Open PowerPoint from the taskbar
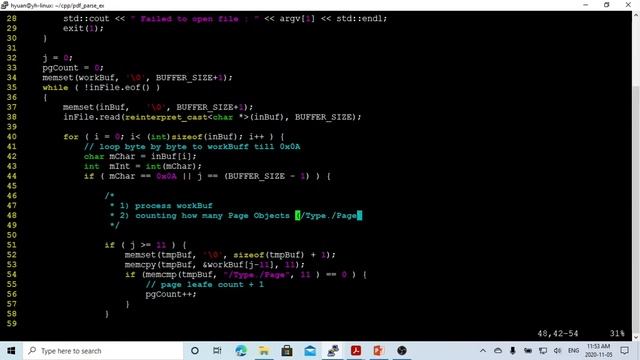Viewport: 640px width, 360px height. (379, 351)
